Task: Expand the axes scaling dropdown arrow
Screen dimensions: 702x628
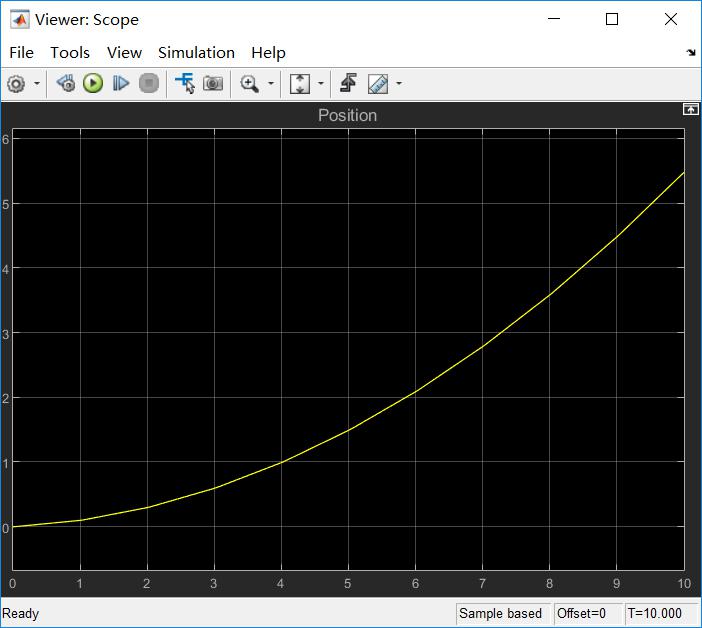Action: pyautogui.click(x=321, y=83)
